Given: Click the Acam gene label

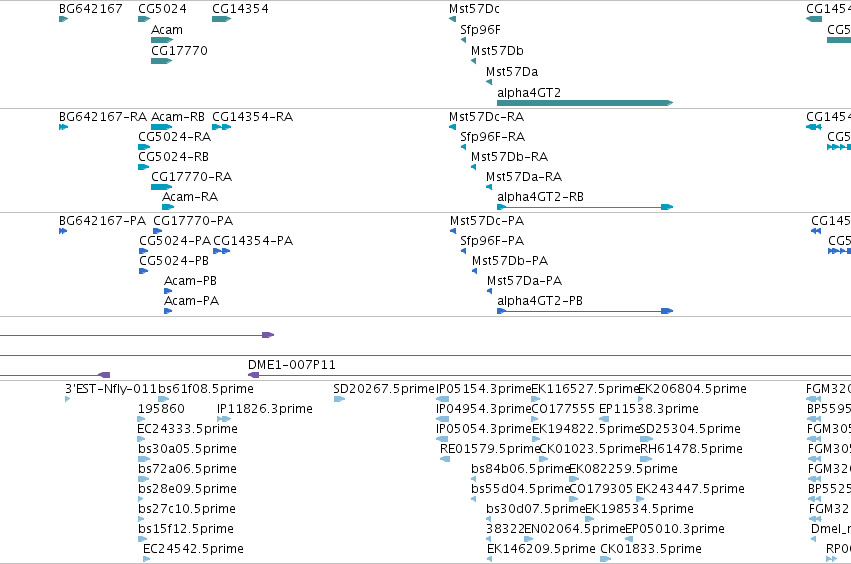Looking at the screenshot, I should point(167,30).
